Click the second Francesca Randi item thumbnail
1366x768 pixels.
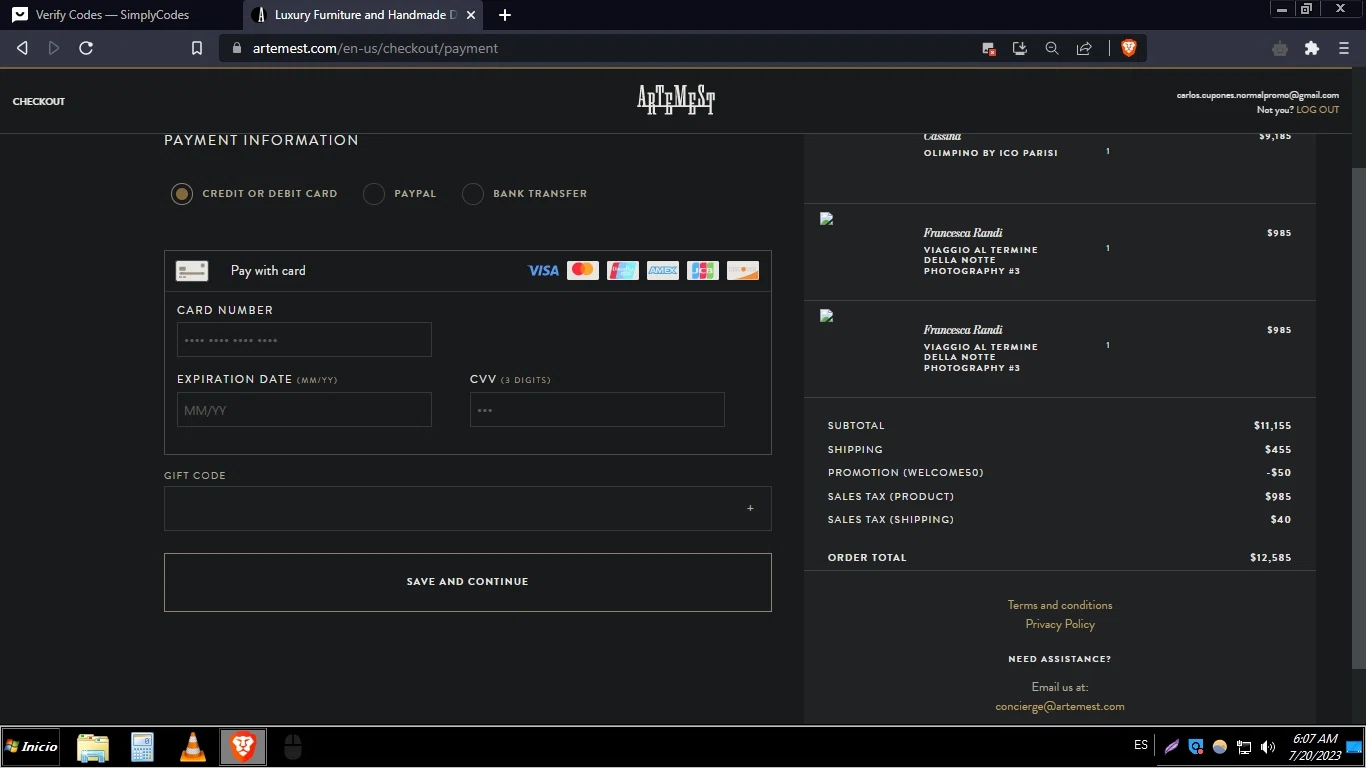(827, 315)
